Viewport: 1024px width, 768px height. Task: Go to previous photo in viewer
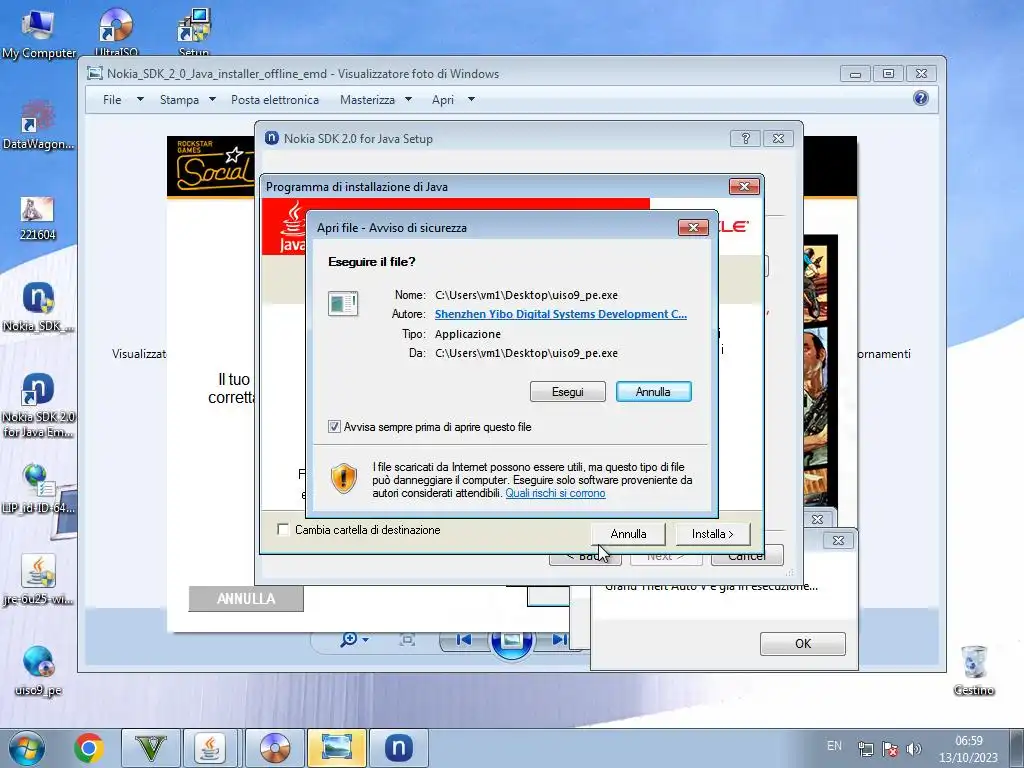pos(463,639)
